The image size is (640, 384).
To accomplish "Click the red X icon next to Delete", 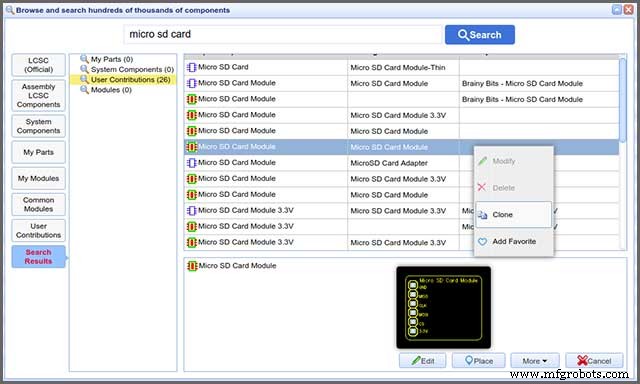I will (482, 187).
